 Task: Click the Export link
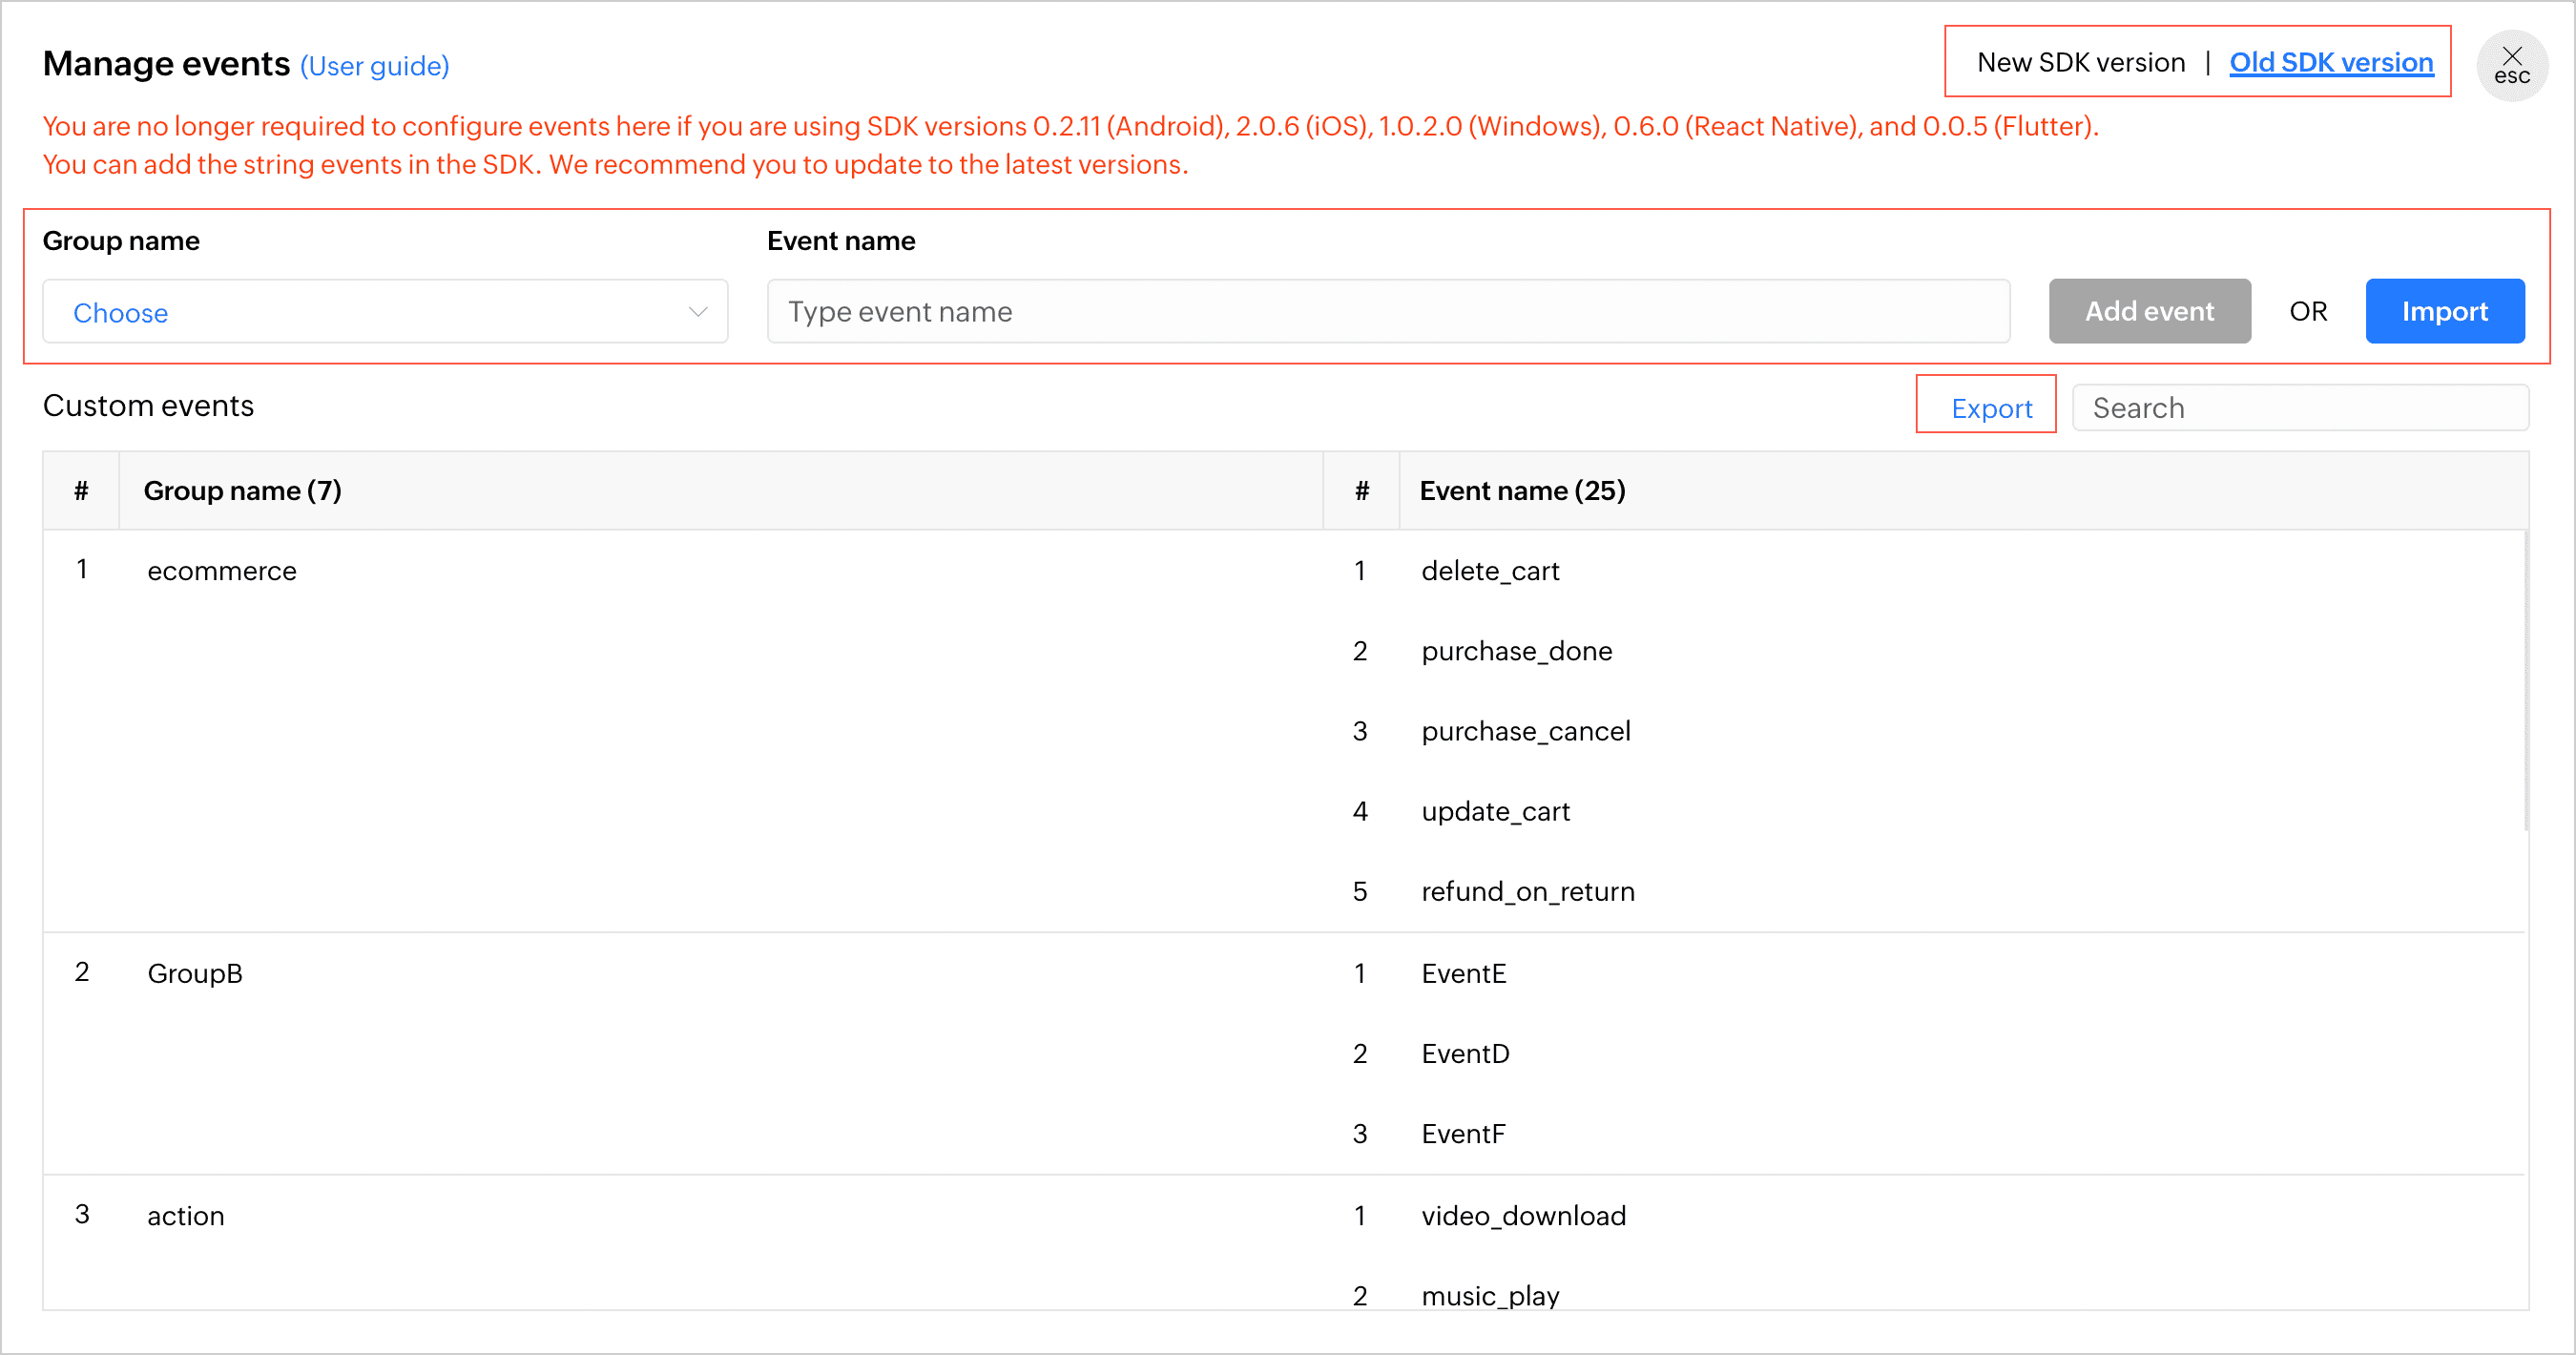pyautogui.click(x=1990, y=408)
